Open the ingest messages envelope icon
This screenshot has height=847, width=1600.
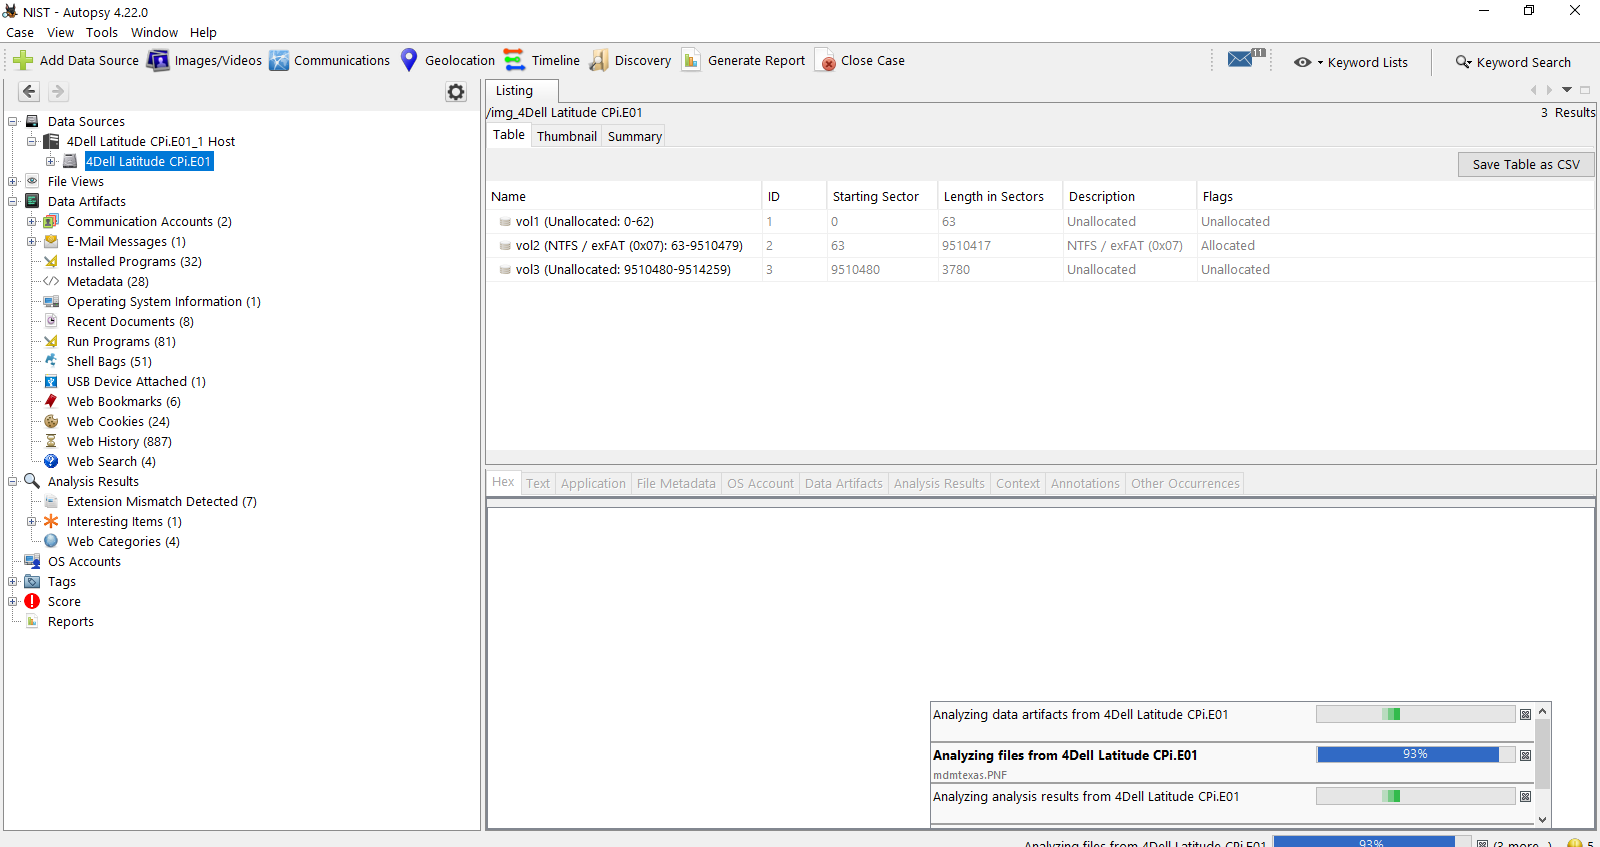(x=1241, y=60)
